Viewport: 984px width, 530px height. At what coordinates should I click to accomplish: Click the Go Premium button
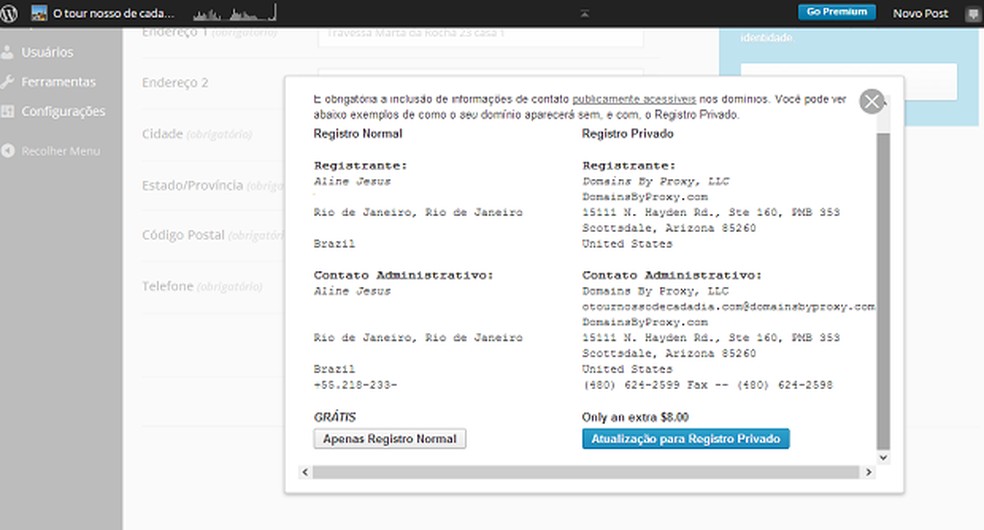point(837,12)
